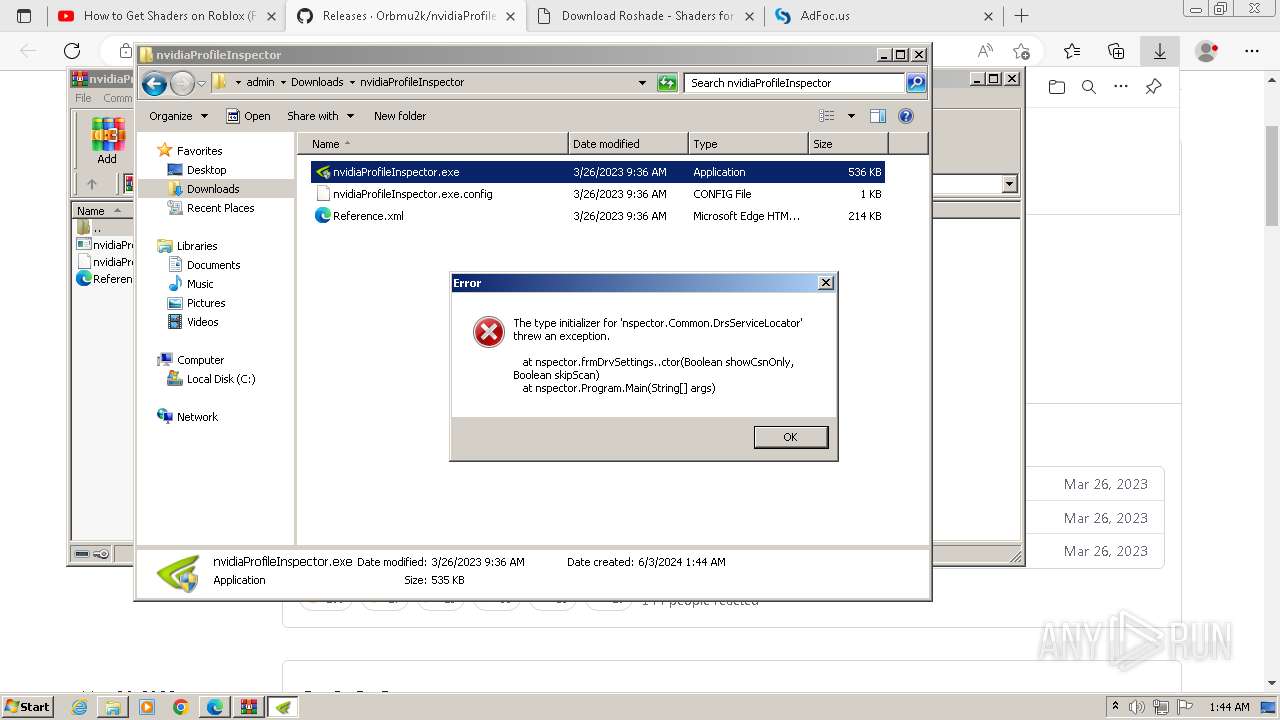
Task: Click admin in the address breadcrumb
Action: click(260, 83)
